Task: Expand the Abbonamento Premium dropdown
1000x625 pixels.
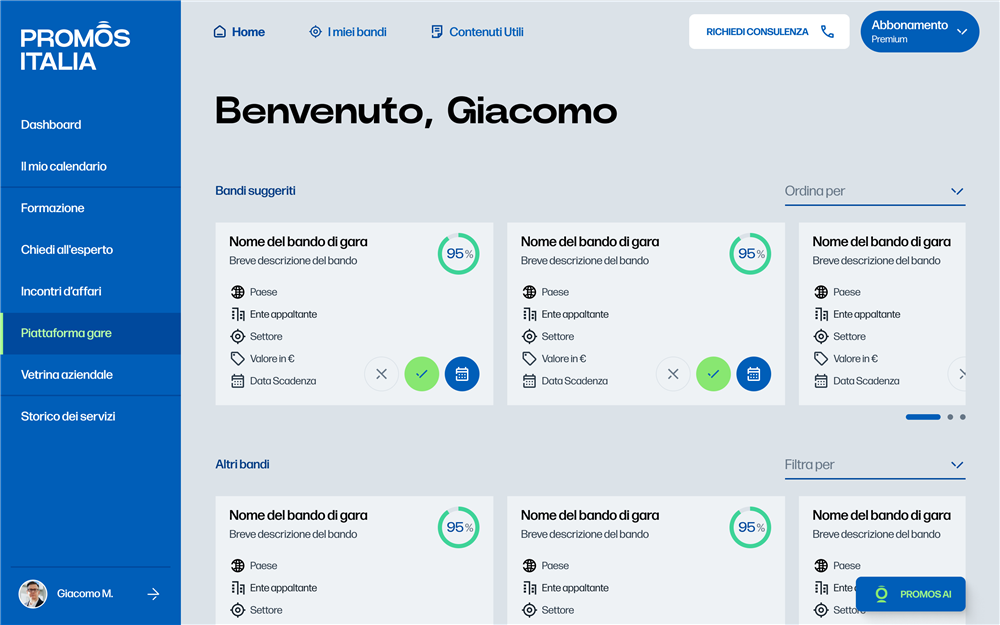Action: (920, 32)
